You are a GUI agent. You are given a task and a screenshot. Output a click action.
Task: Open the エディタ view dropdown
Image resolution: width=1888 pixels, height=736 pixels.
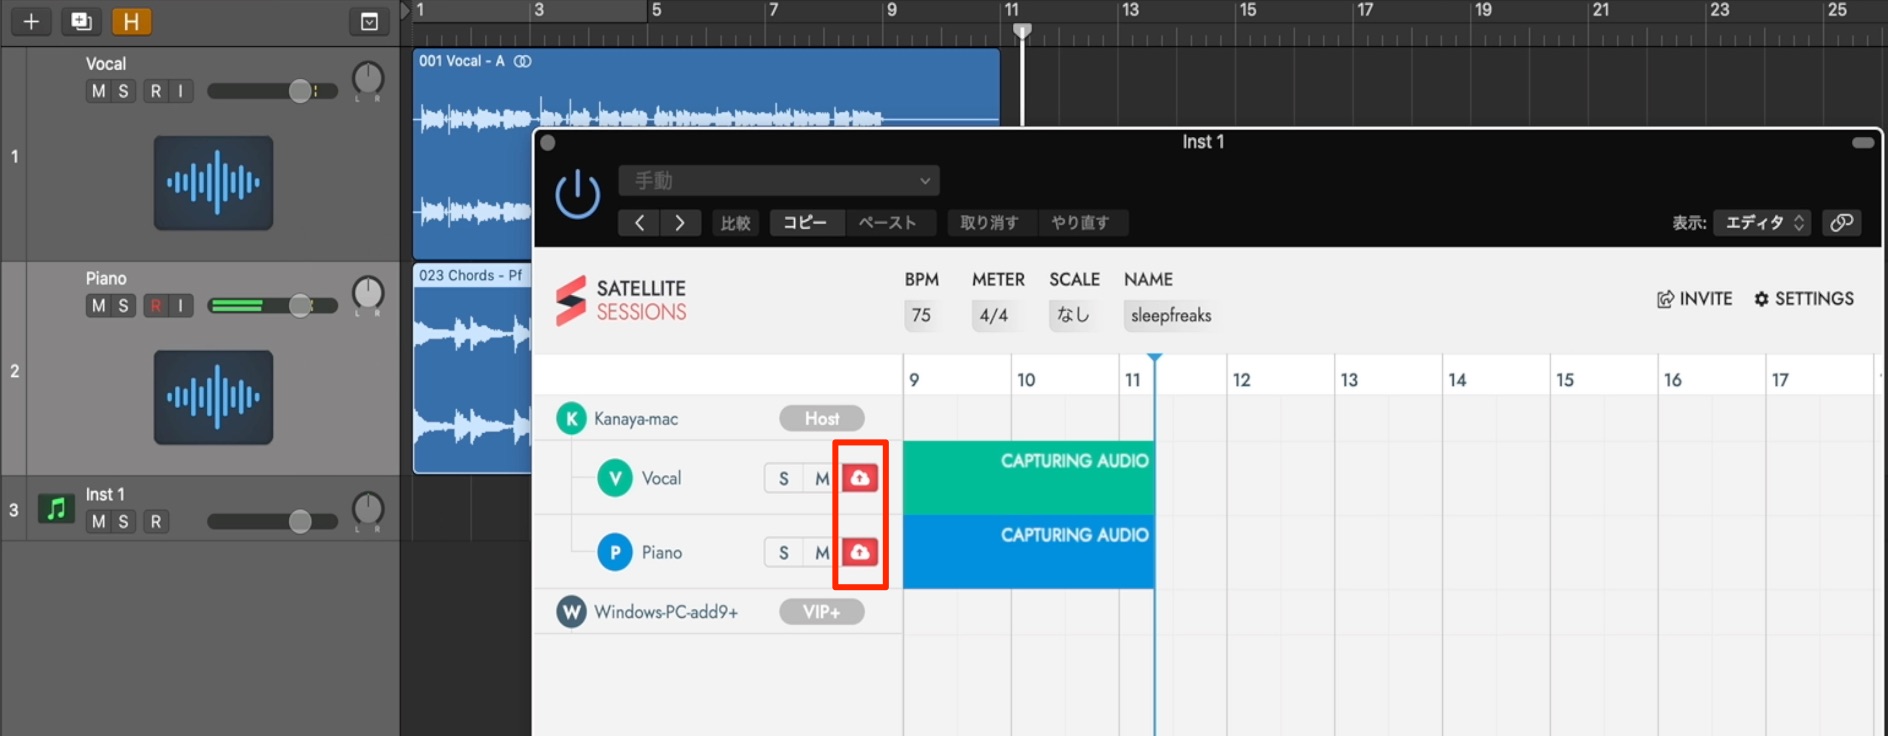click(1762, 223)
